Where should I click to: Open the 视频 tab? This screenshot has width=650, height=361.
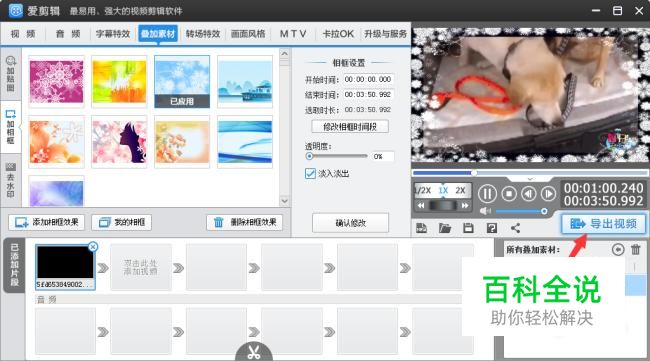(x=23, y=34)
